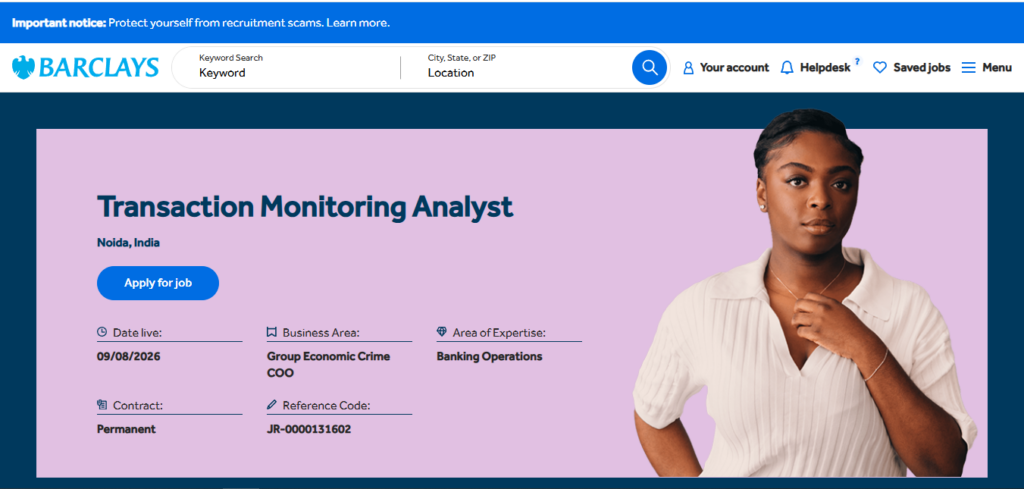Click the document icon beside Contract
The width and height of the screenshot is (1024, 489).
point(102,405)
